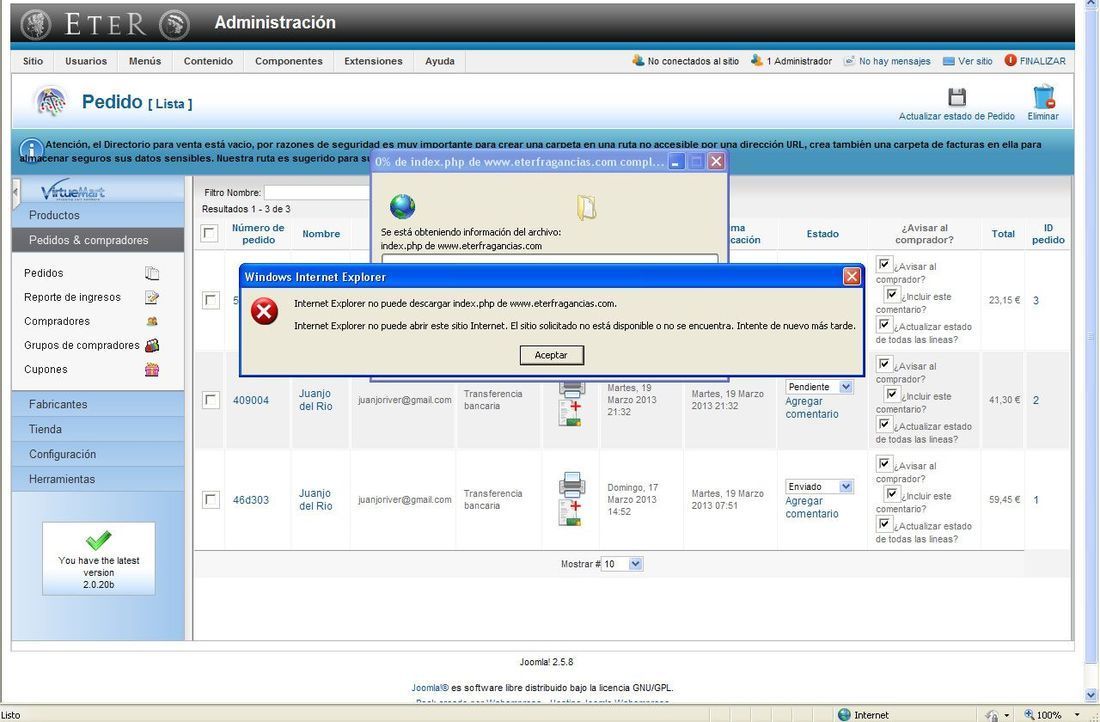Expand the Fabricantes section

coord(98,404)
